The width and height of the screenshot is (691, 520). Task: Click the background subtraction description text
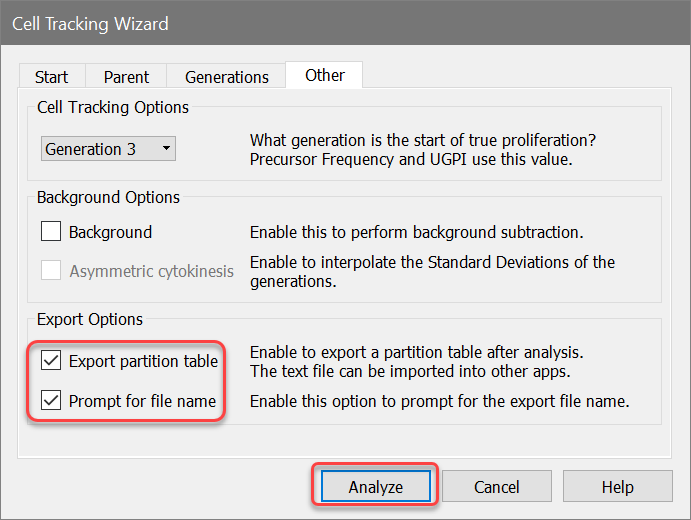point(416,232)
